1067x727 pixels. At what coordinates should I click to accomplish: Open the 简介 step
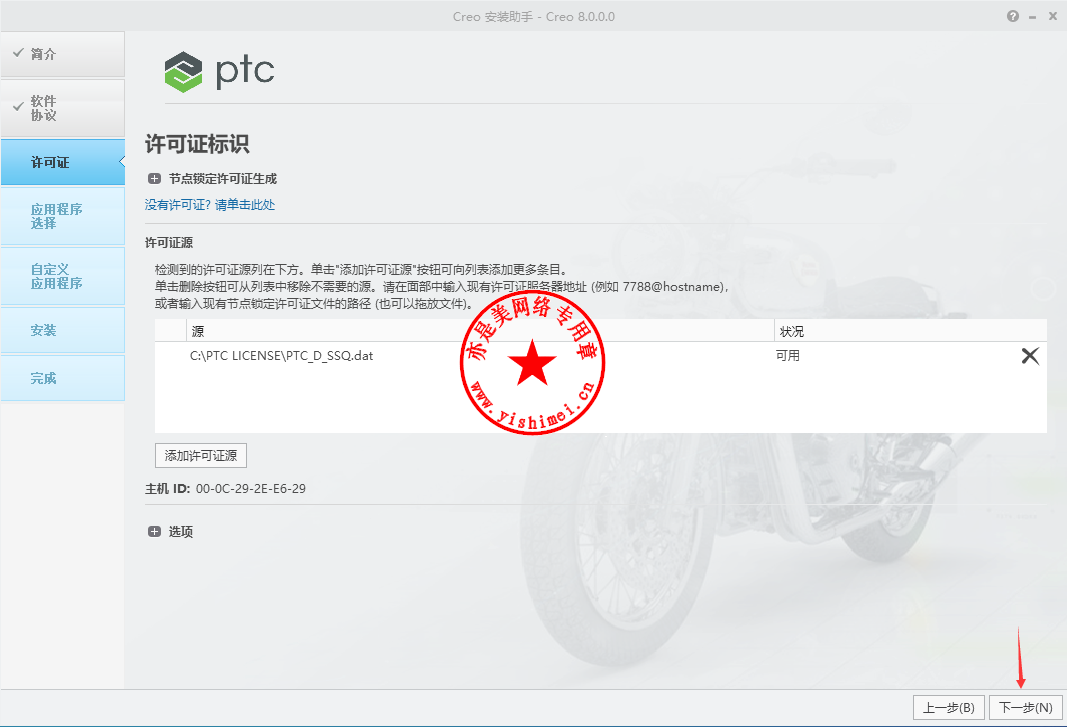[x=63, y=54]
